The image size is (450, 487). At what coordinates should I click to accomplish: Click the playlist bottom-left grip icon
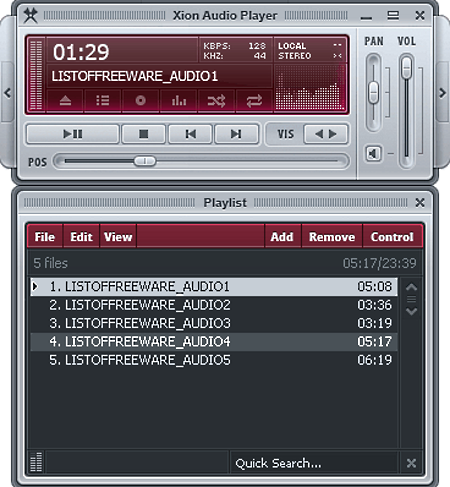36,462
